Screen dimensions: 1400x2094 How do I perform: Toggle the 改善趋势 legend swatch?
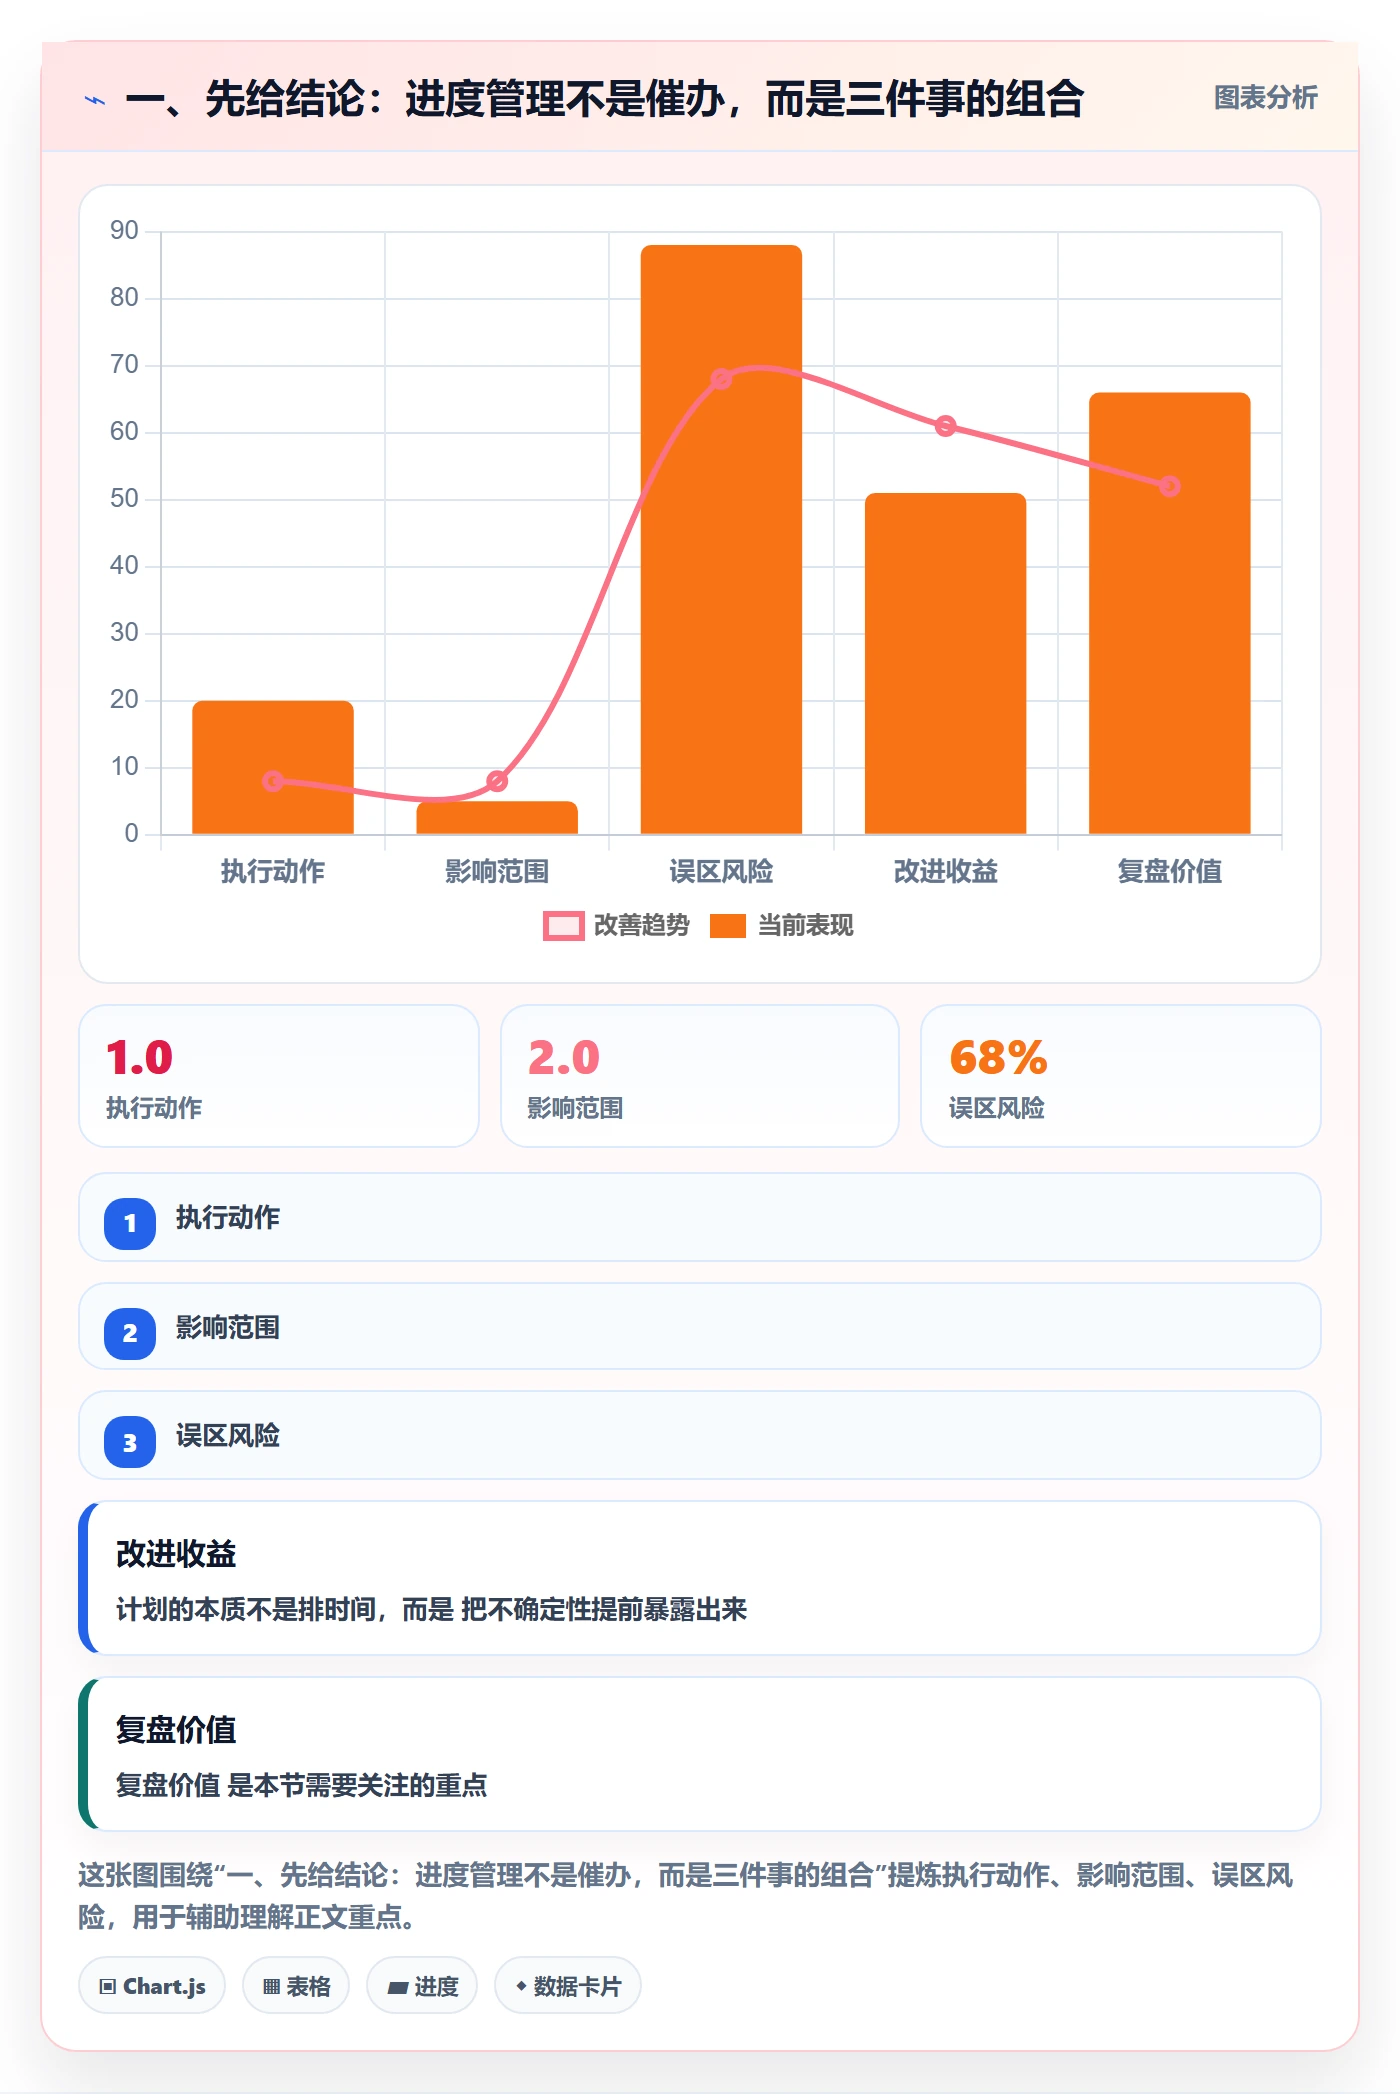pos(563,926)
